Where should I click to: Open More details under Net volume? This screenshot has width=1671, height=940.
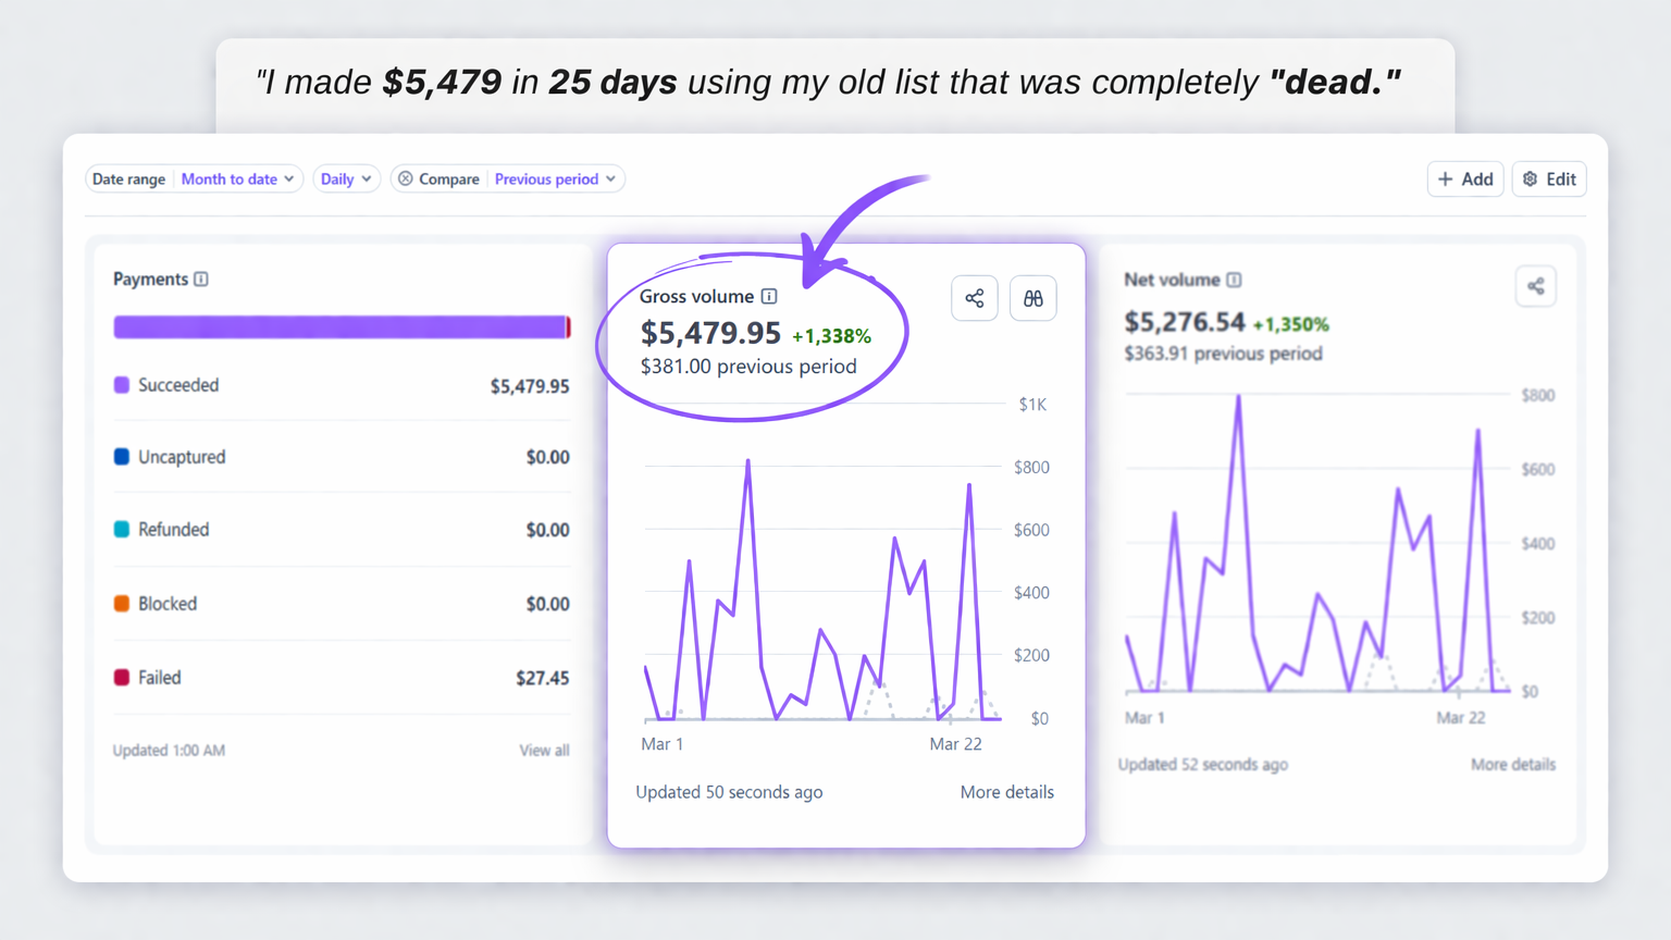1512,764
